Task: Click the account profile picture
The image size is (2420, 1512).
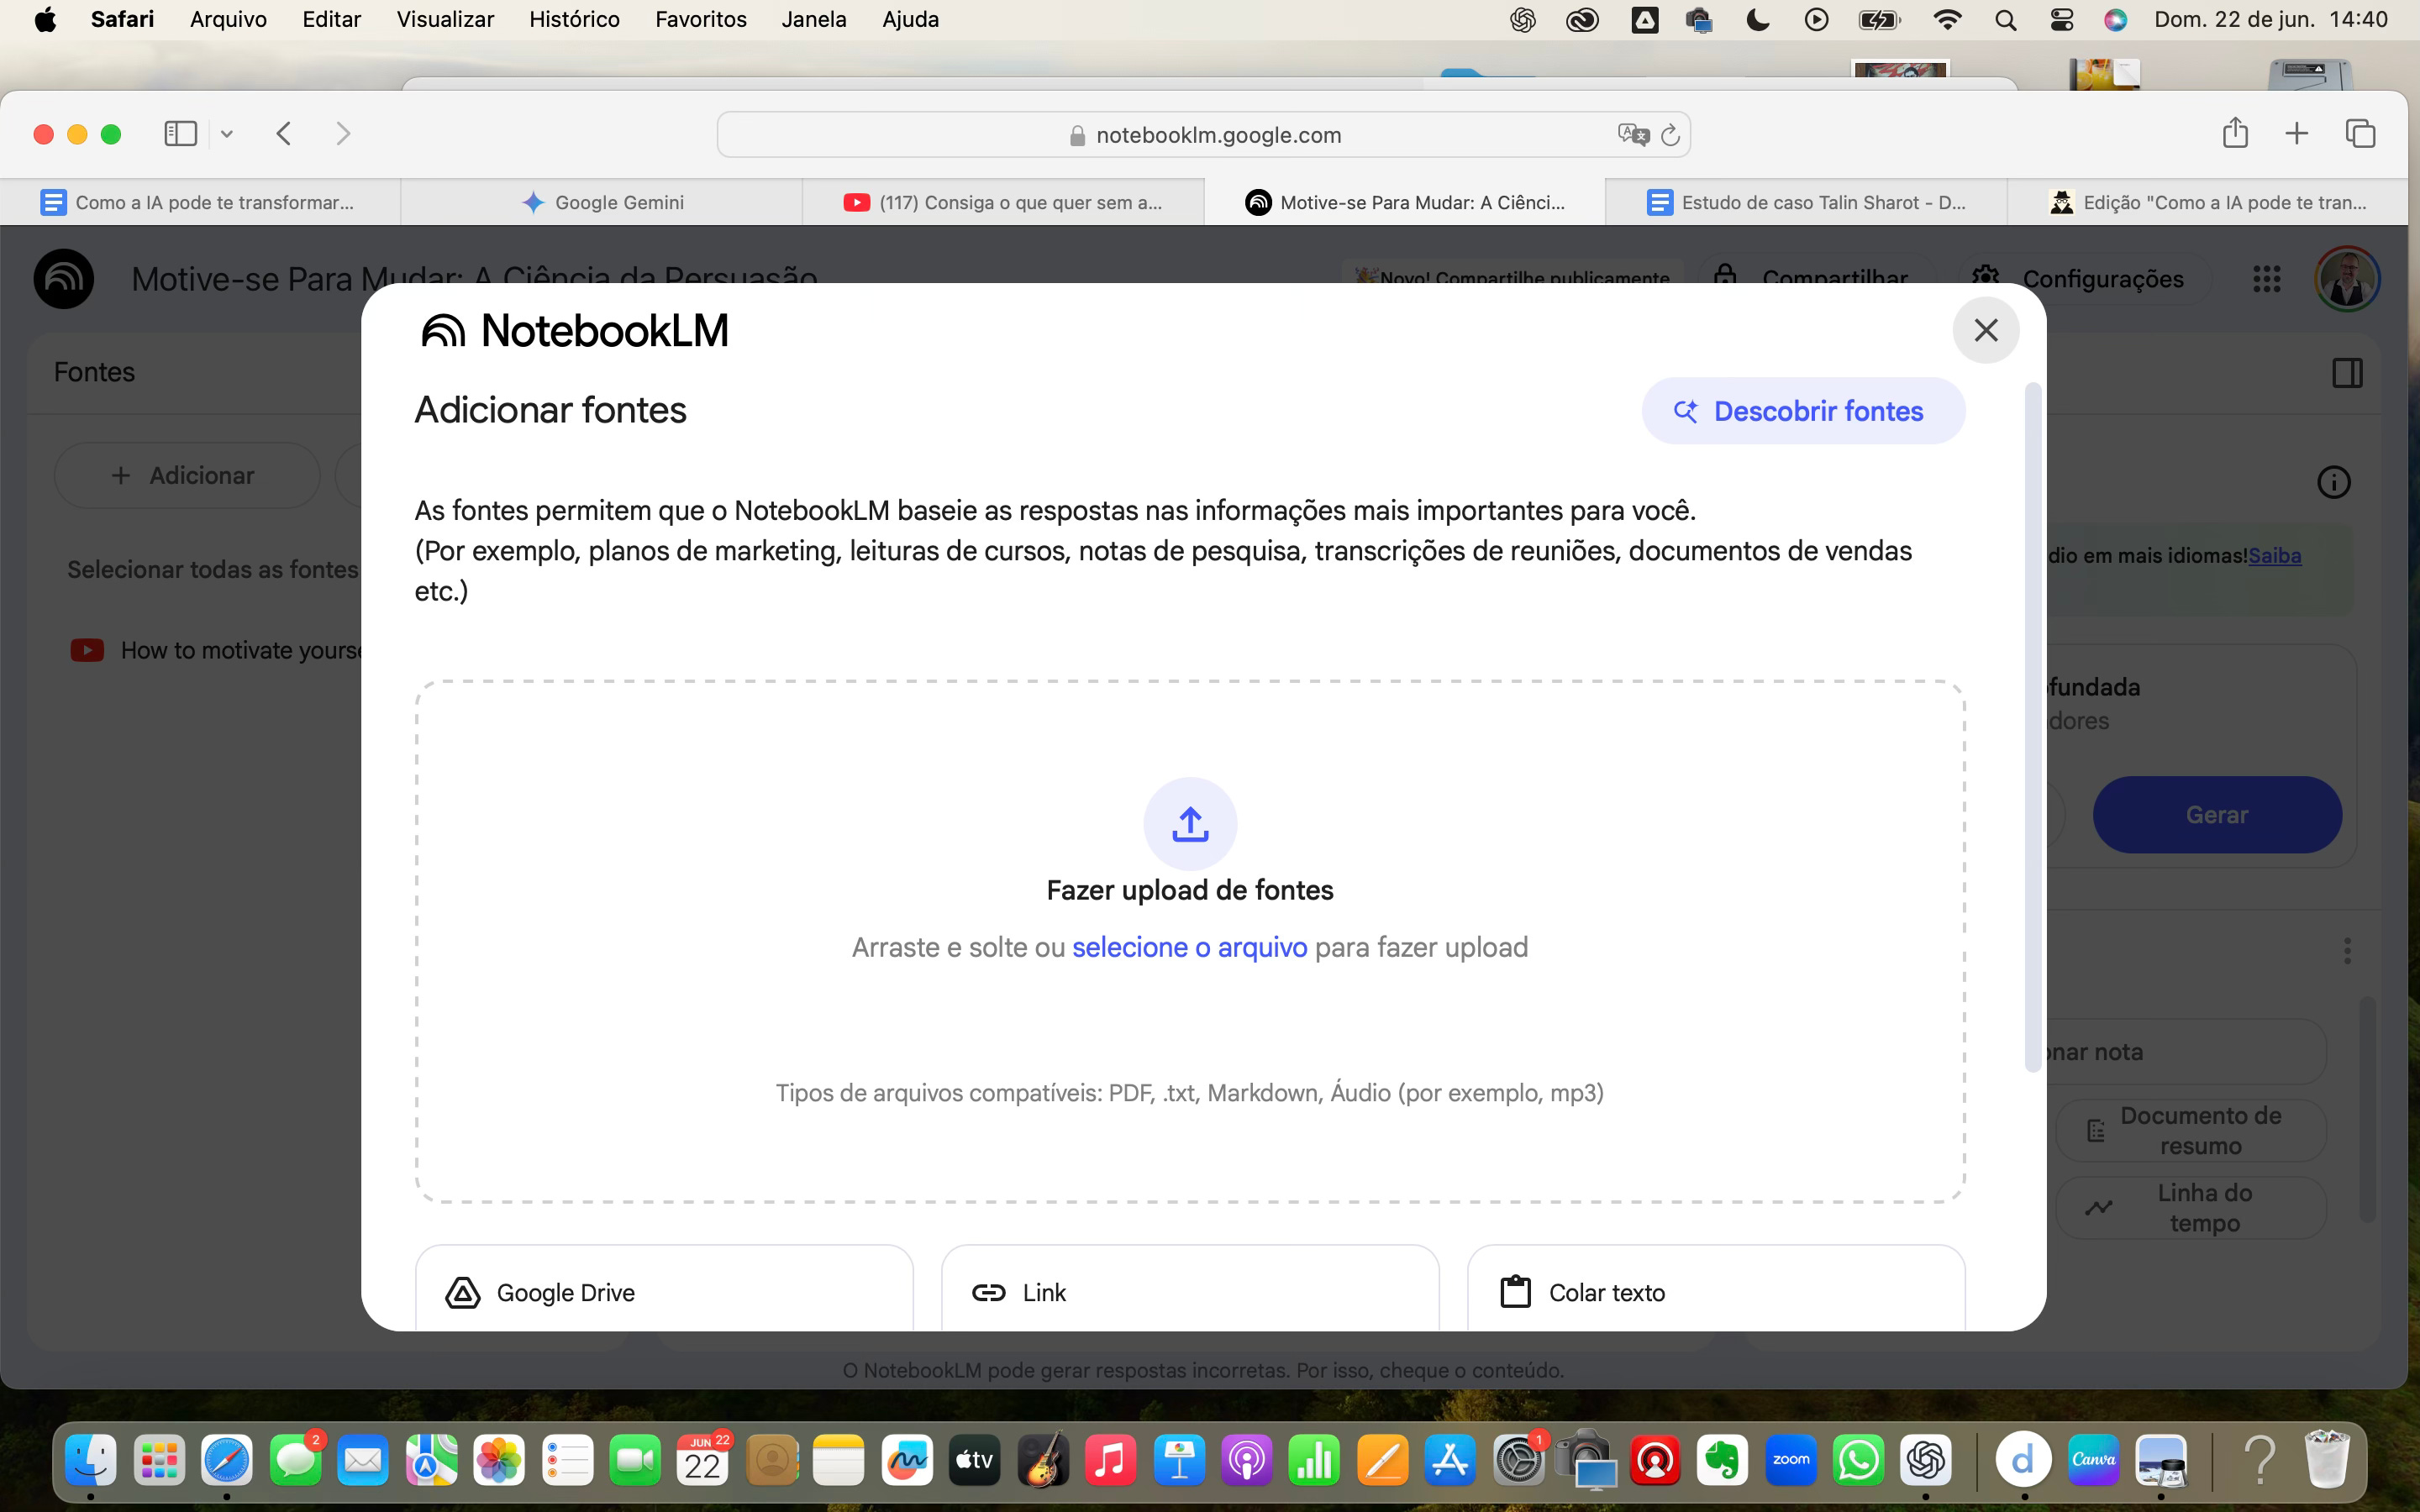Action: coord(2347,278)
